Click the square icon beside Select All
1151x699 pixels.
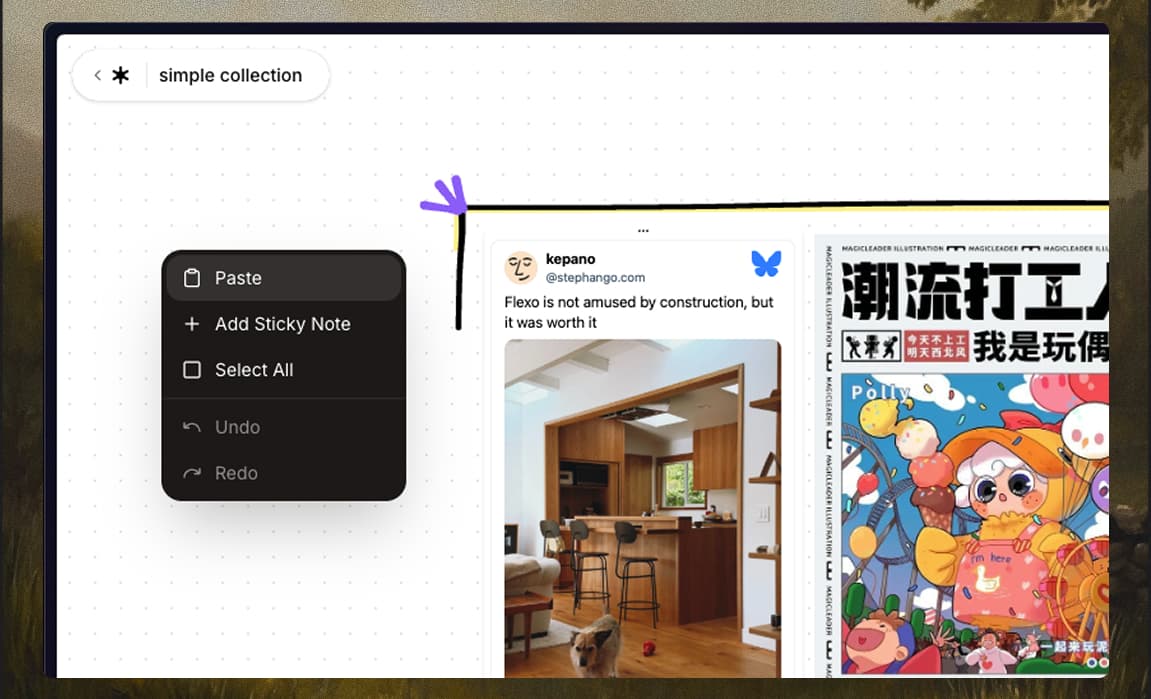tap(191, 369)
